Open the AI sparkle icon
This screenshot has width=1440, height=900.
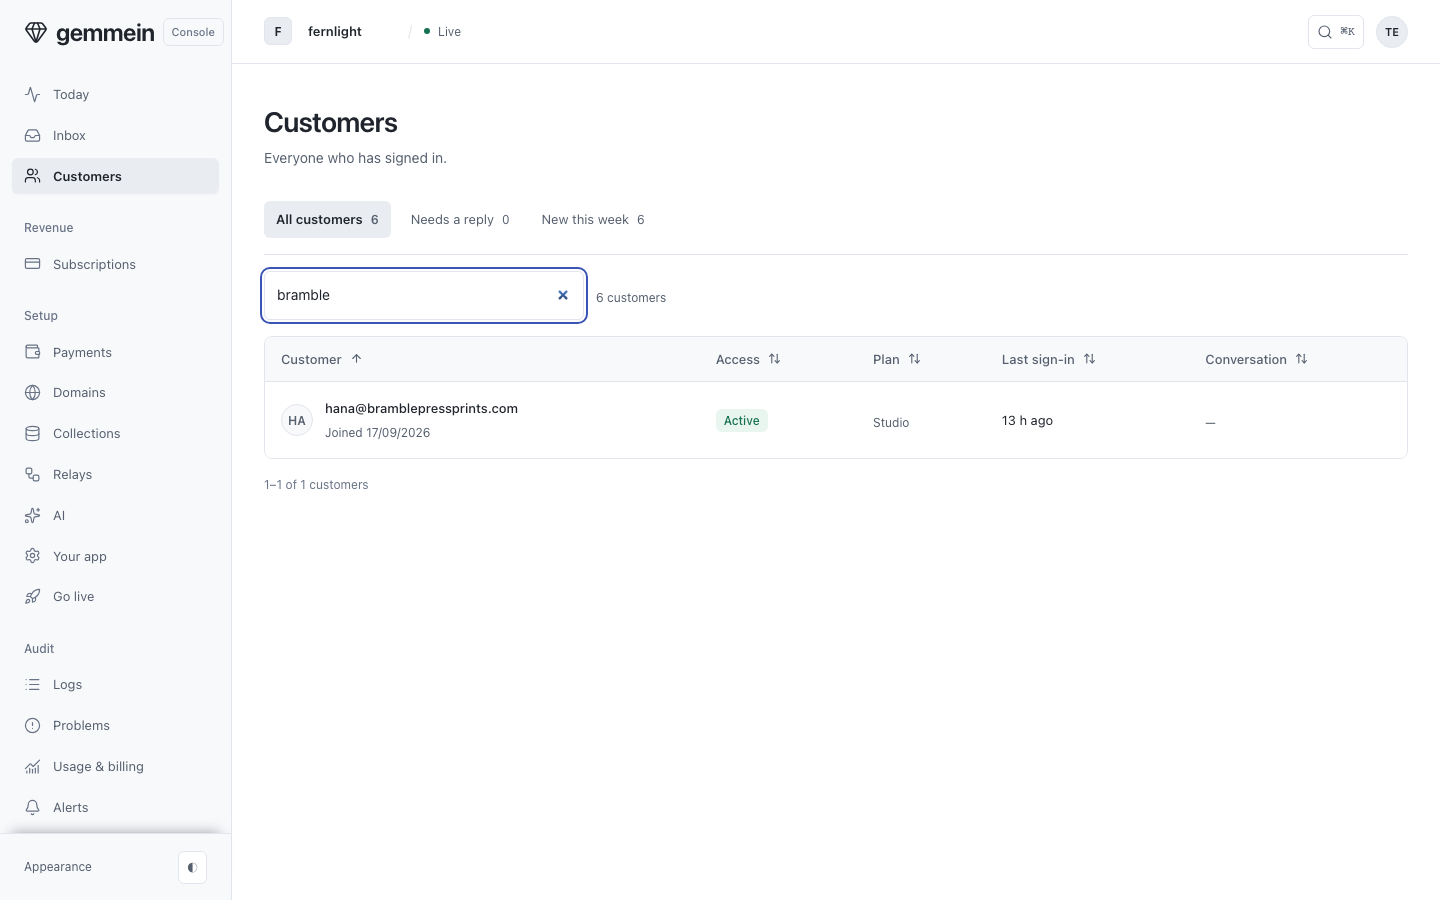[33, 515]
